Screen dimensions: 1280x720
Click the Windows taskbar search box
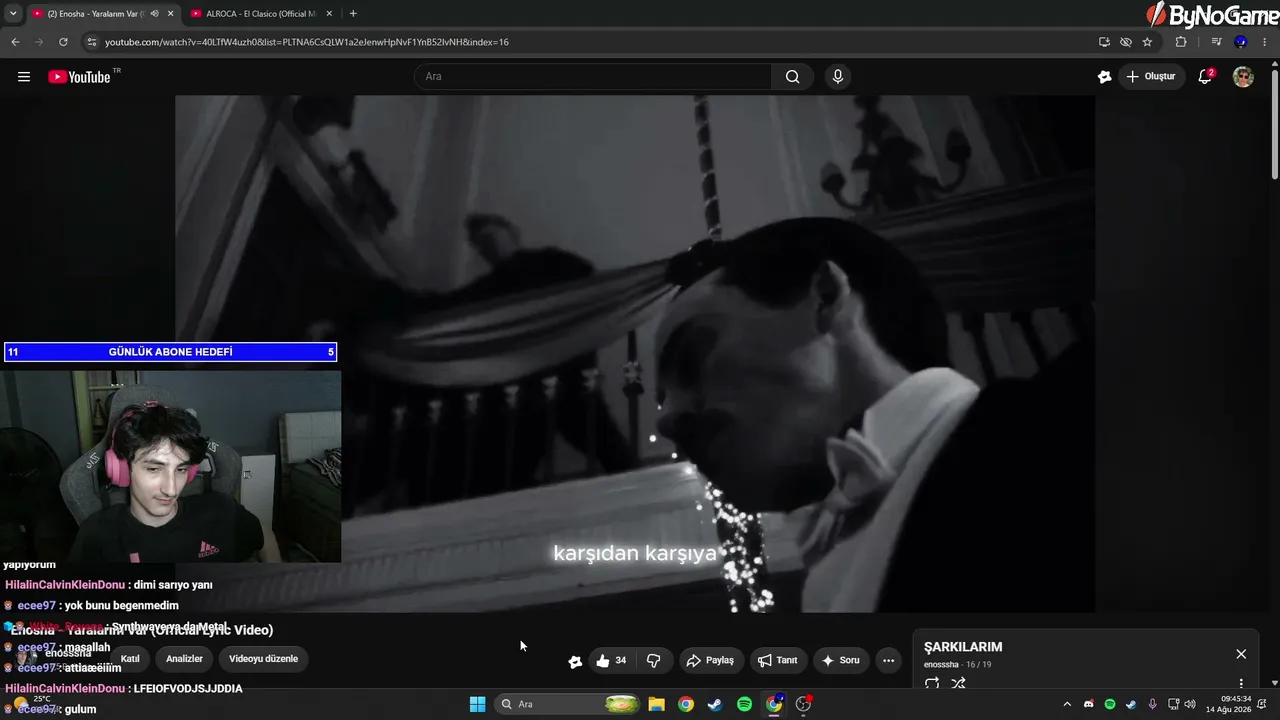[x=568, y=704]
